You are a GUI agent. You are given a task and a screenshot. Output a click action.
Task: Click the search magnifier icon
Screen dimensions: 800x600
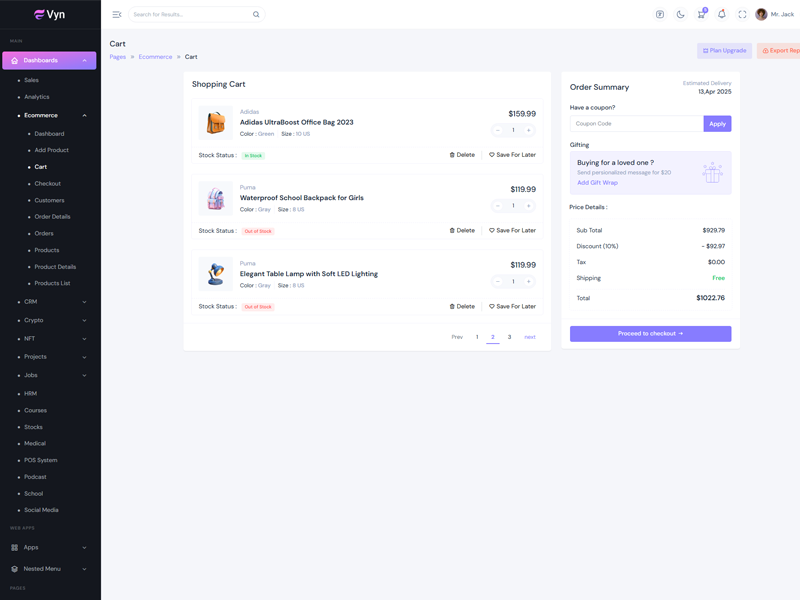256,15
